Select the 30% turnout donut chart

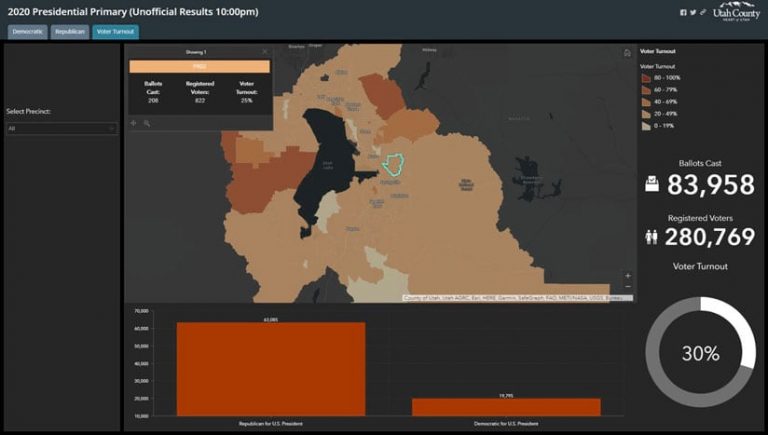700,352
